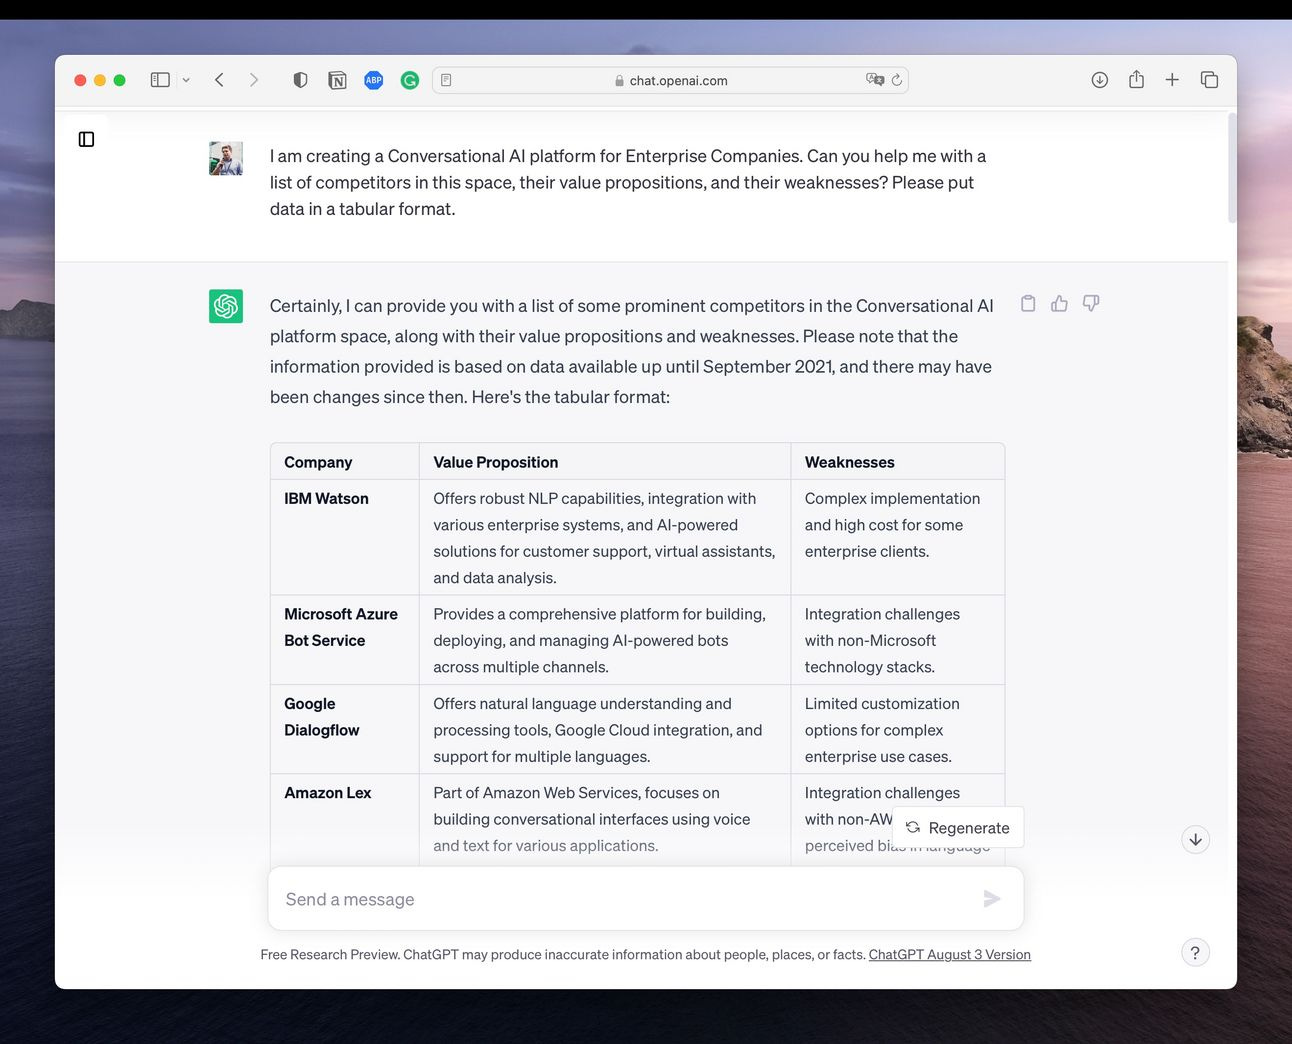
Task: Focus the Send a message field
Action: coord(646,899)
